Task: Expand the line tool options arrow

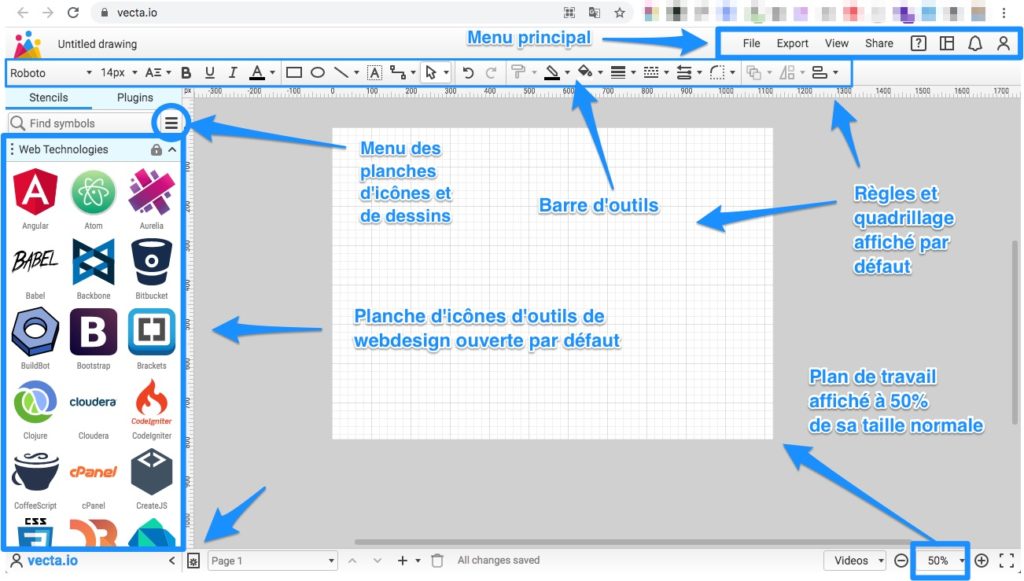Action: [357, 72]
